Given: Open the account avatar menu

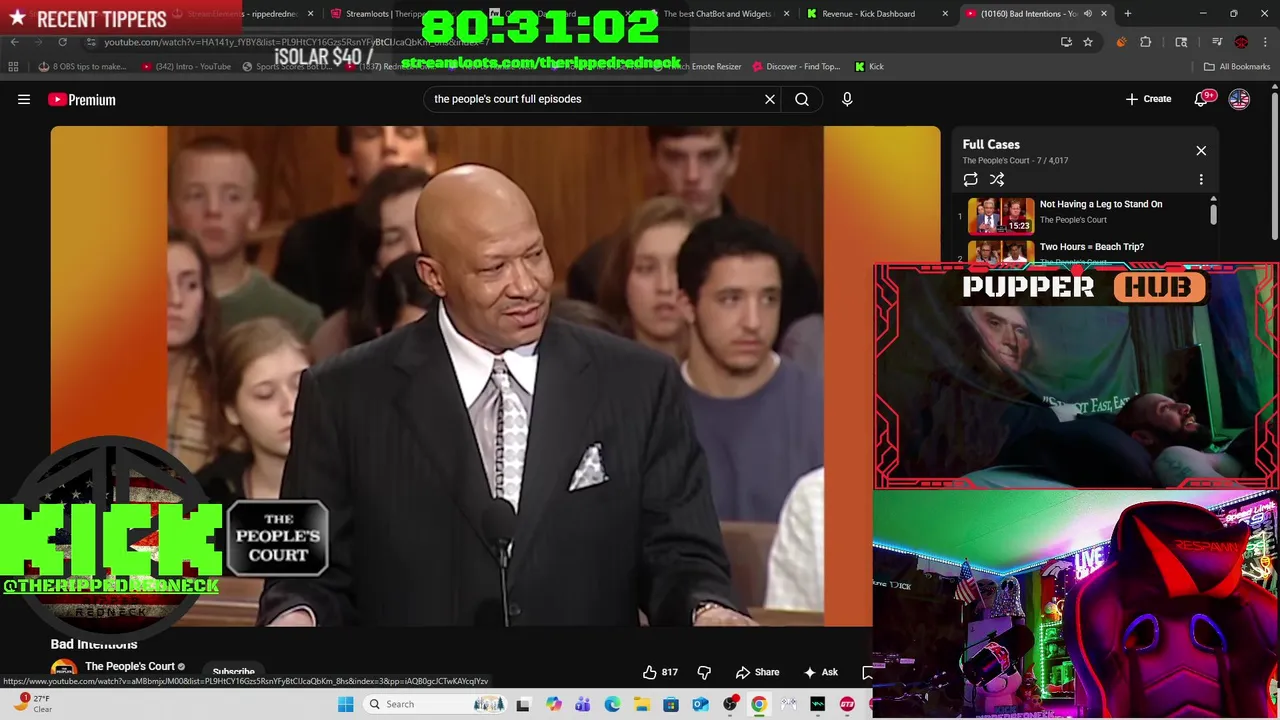Looking at the screenshot, I should [1239, 99].
